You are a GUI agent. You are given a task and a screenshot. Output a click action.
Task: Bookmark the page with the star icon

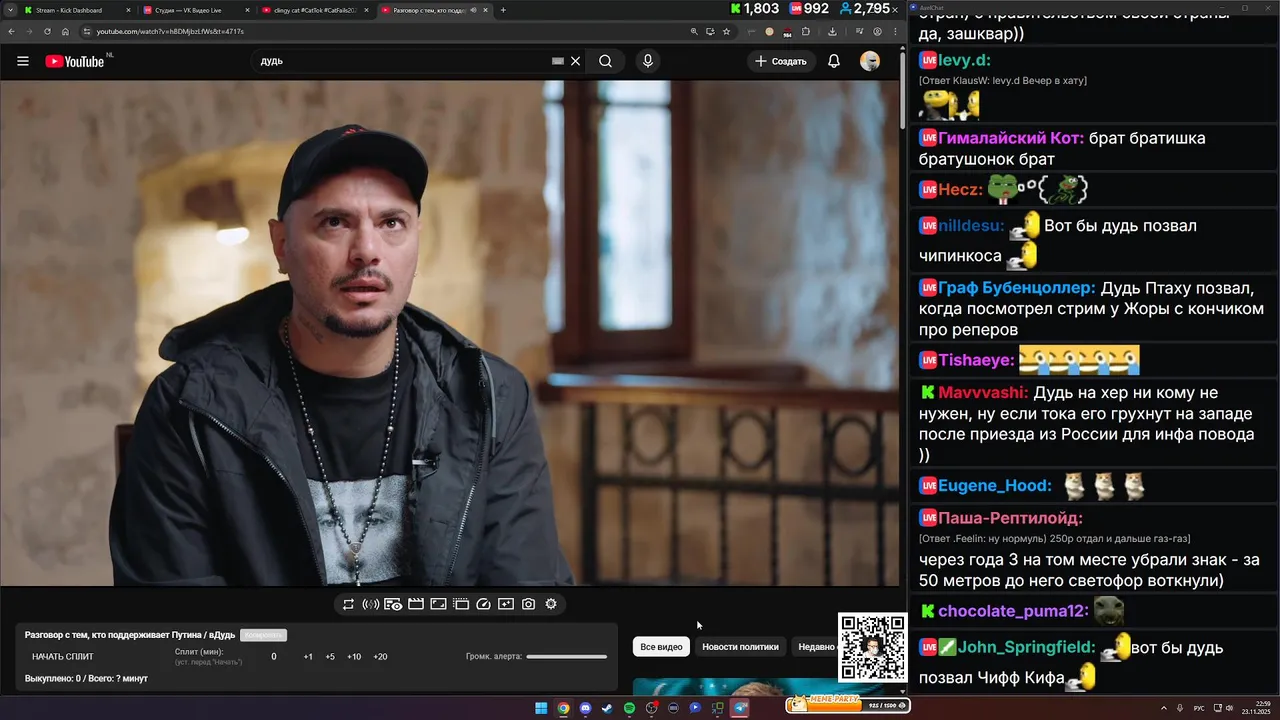click(x=726, y=31)
